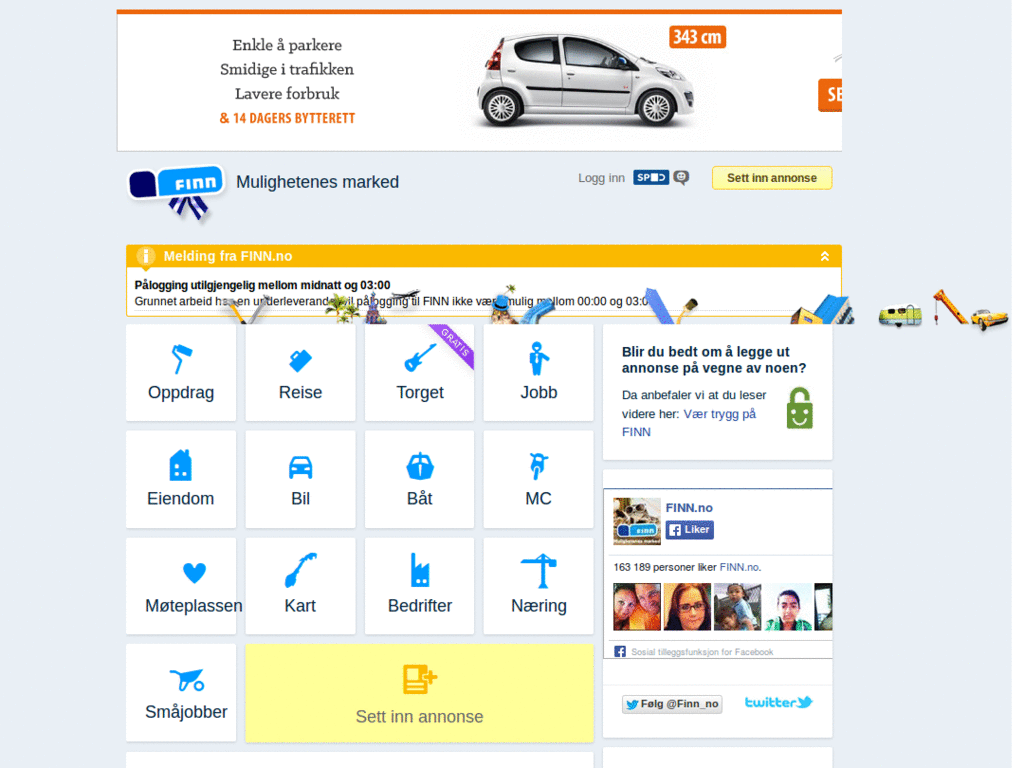Open the Torget guitar icon
This screenshot has height=768, width=1024.
point(420,358)
